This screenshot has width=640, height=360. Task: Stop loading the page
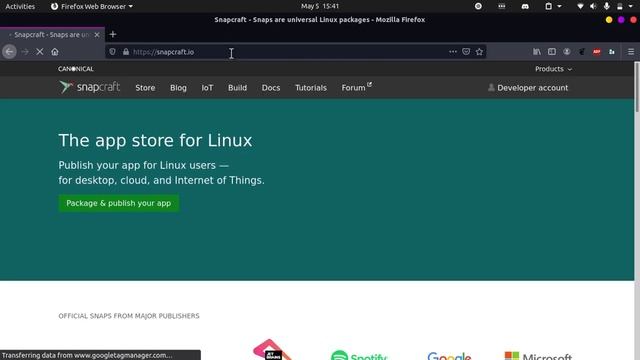pos(40,52)
